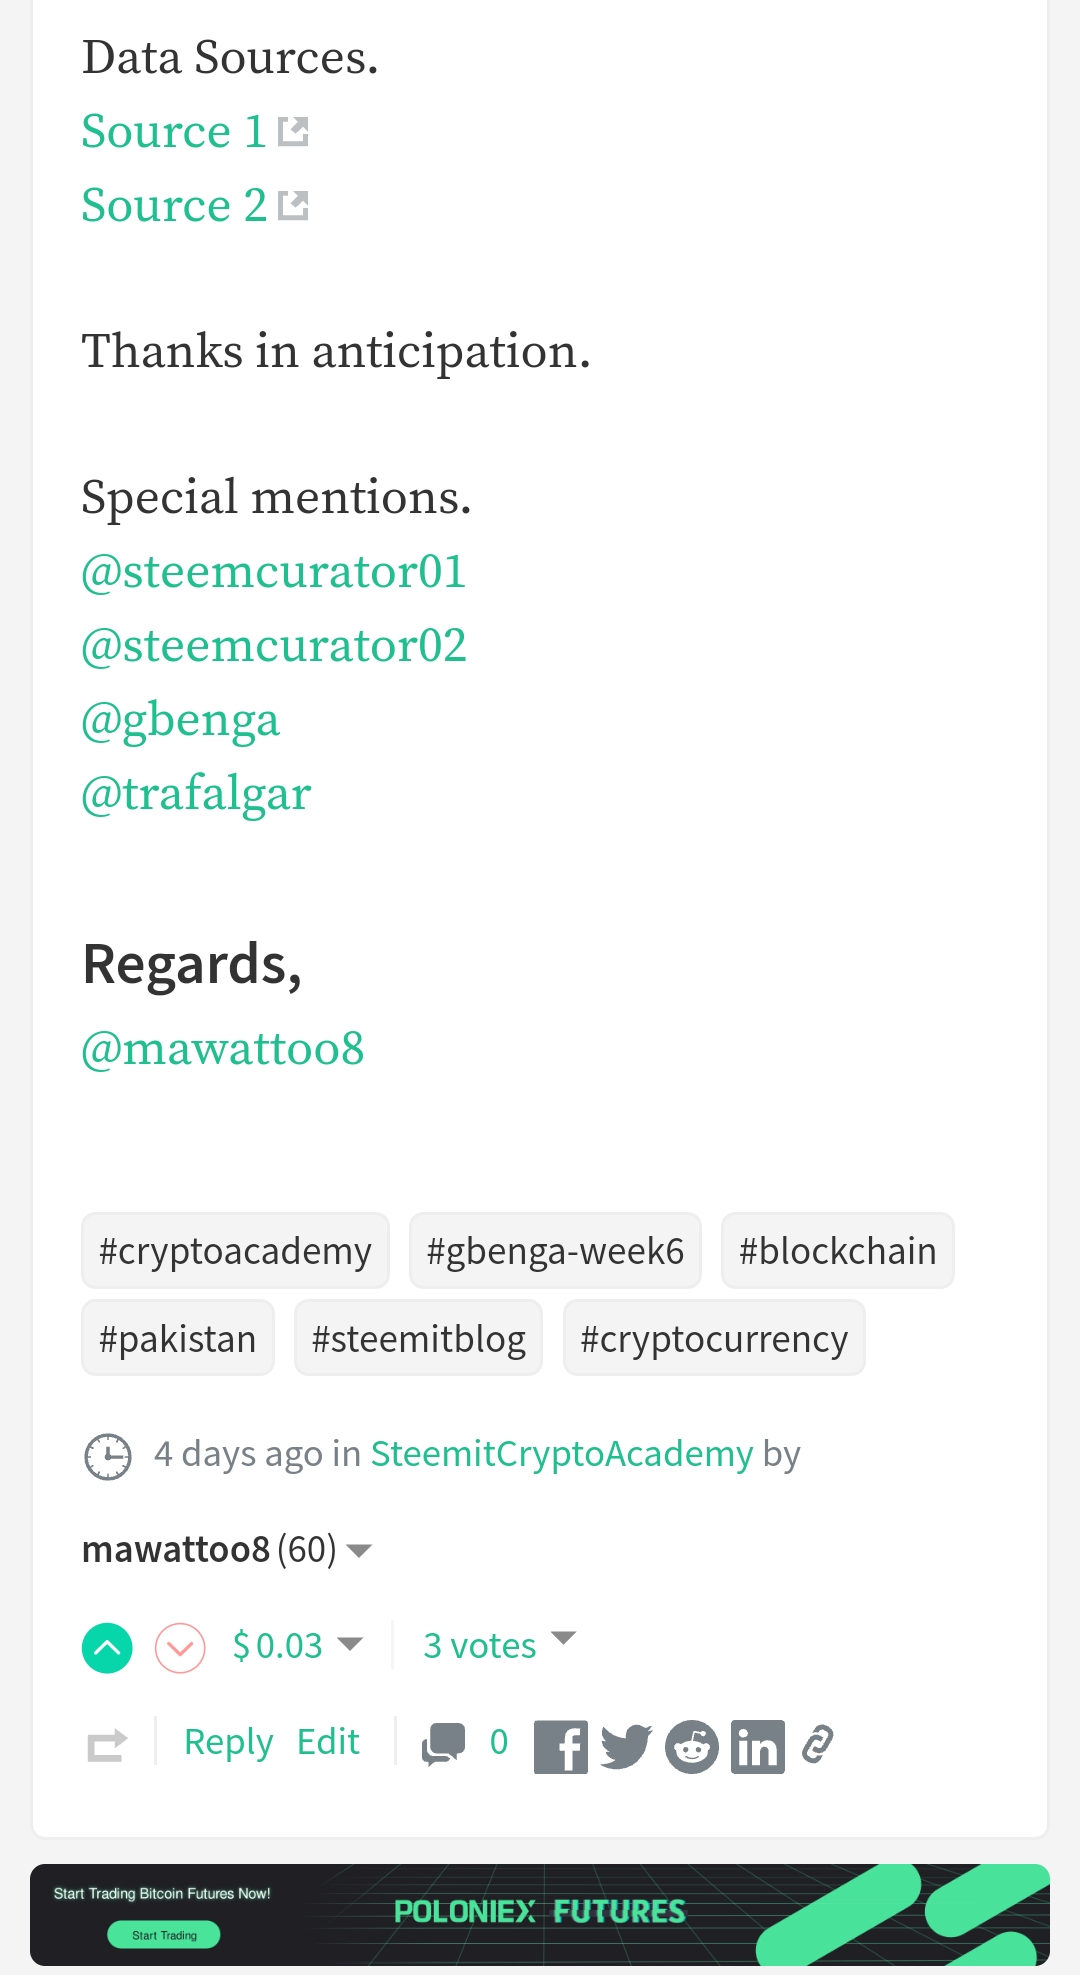Image resolution: width=1080 pixels, height=1975 pixels.
Task: Open the #cryptoacademy tag
Action: click(235, 1251)
